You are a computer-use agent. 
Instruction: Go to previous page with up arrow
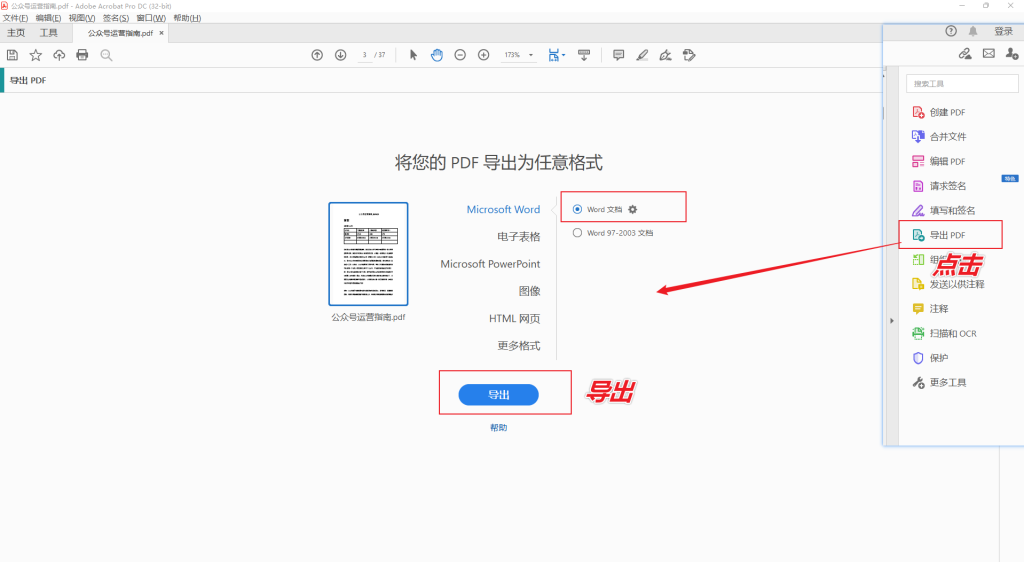[317, 55]
